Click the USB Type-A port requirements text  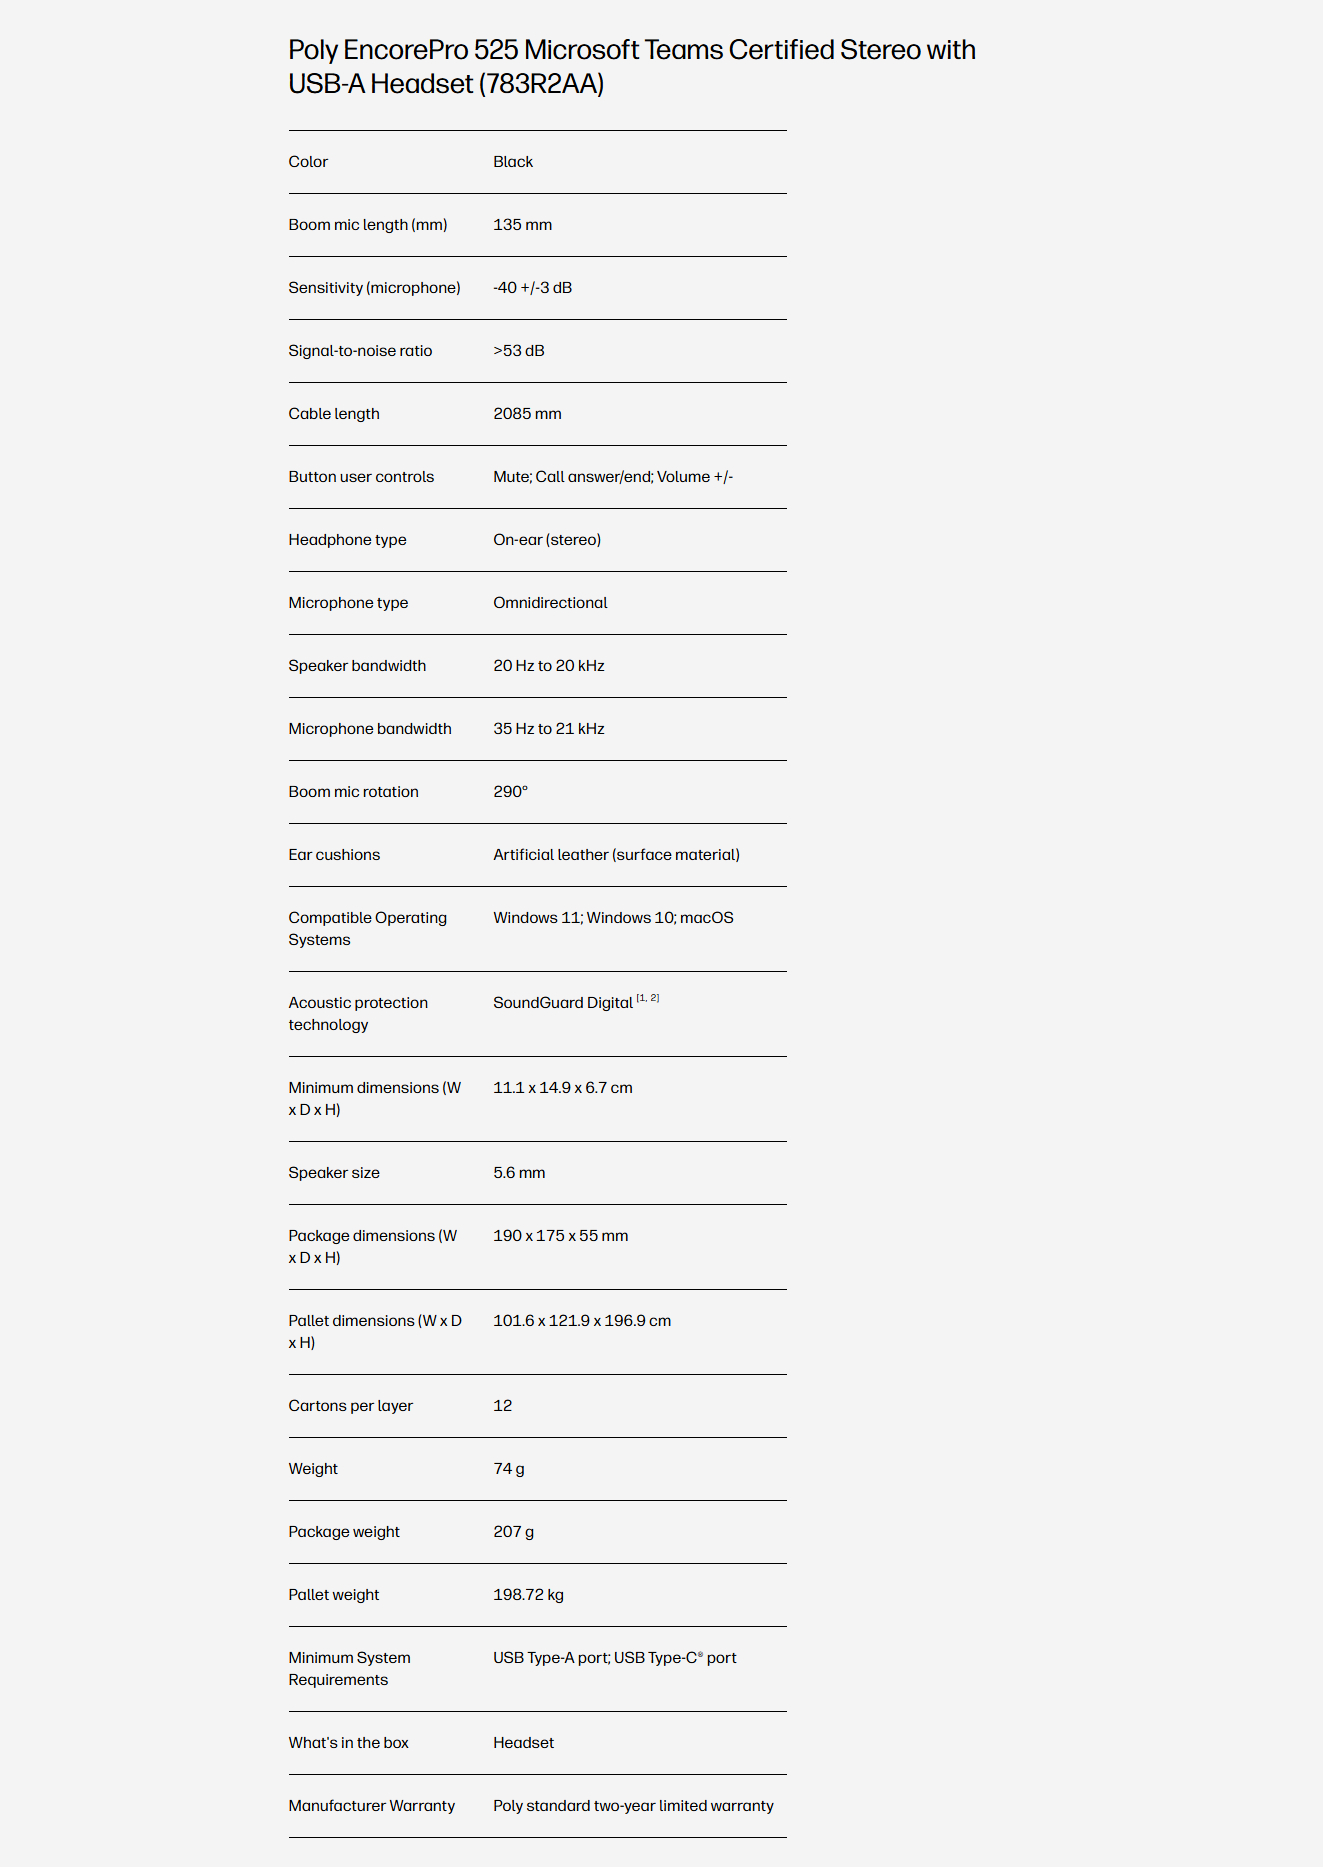tap(615, 1658)
